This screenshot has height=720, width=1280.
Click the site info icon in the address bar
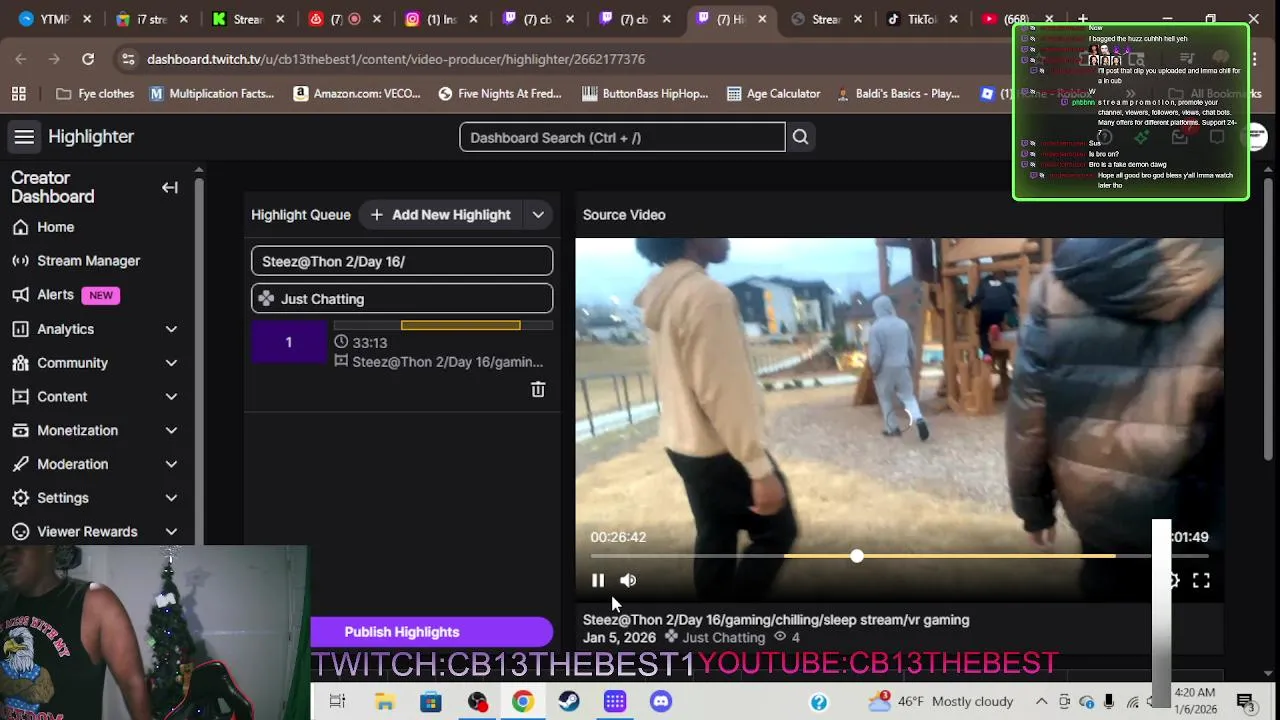128,59
